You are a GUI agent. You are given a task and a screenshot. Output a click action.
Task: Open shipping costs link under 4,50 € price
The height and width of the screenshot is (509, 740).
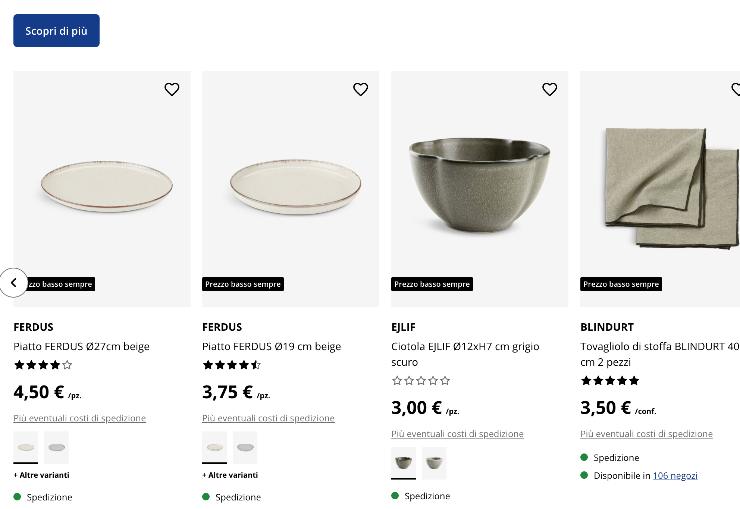[x=80, y=418]
